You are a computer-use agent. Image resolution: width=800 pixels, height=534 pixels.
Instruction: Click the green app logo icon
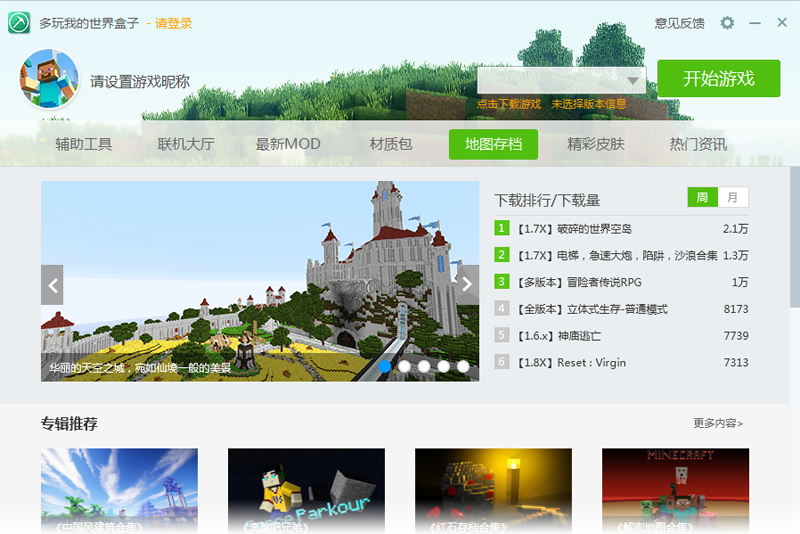point(19,23)
